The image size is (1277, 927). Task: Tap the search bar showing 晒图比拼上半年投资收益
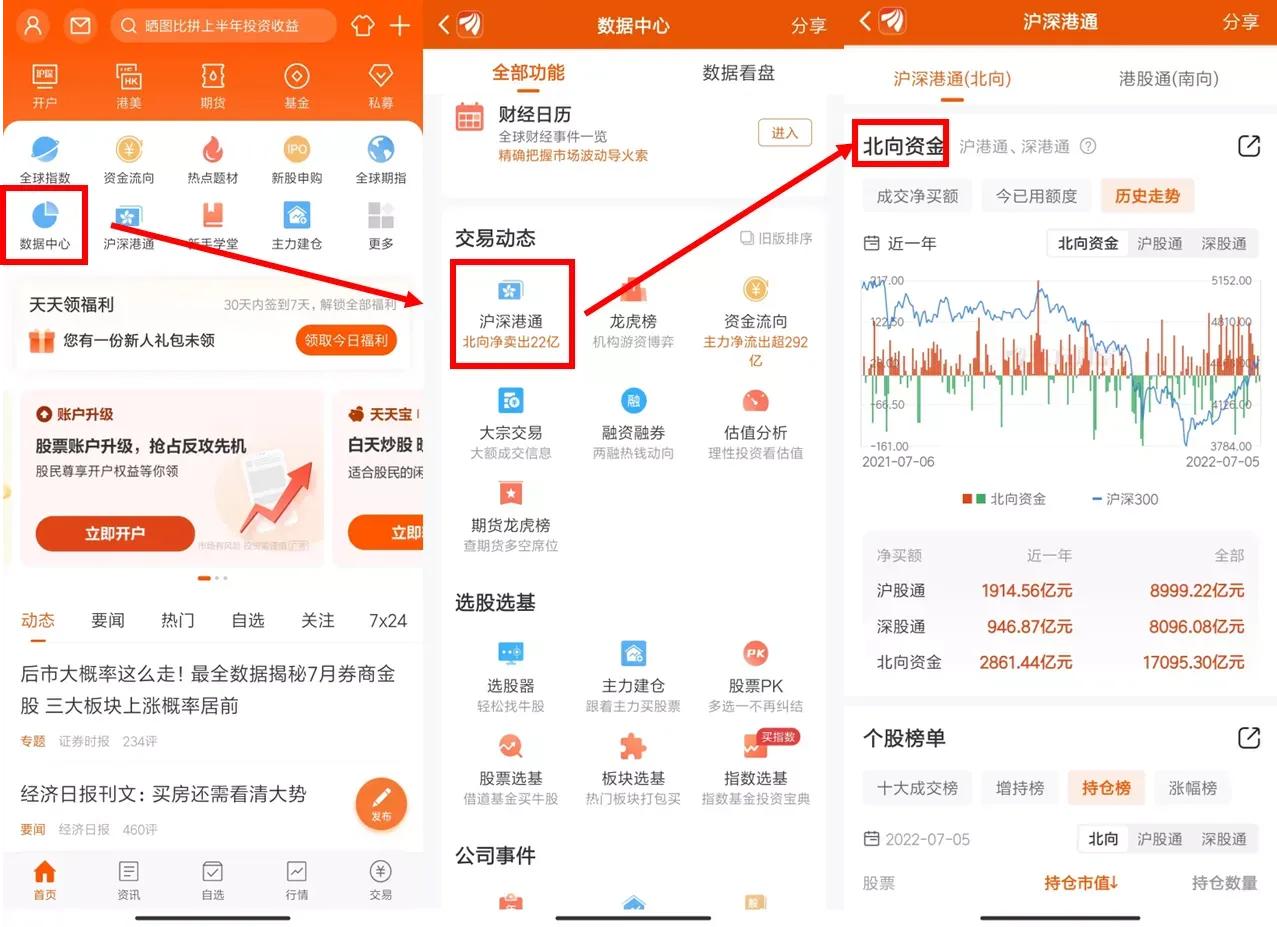click(x=222, y=26)
